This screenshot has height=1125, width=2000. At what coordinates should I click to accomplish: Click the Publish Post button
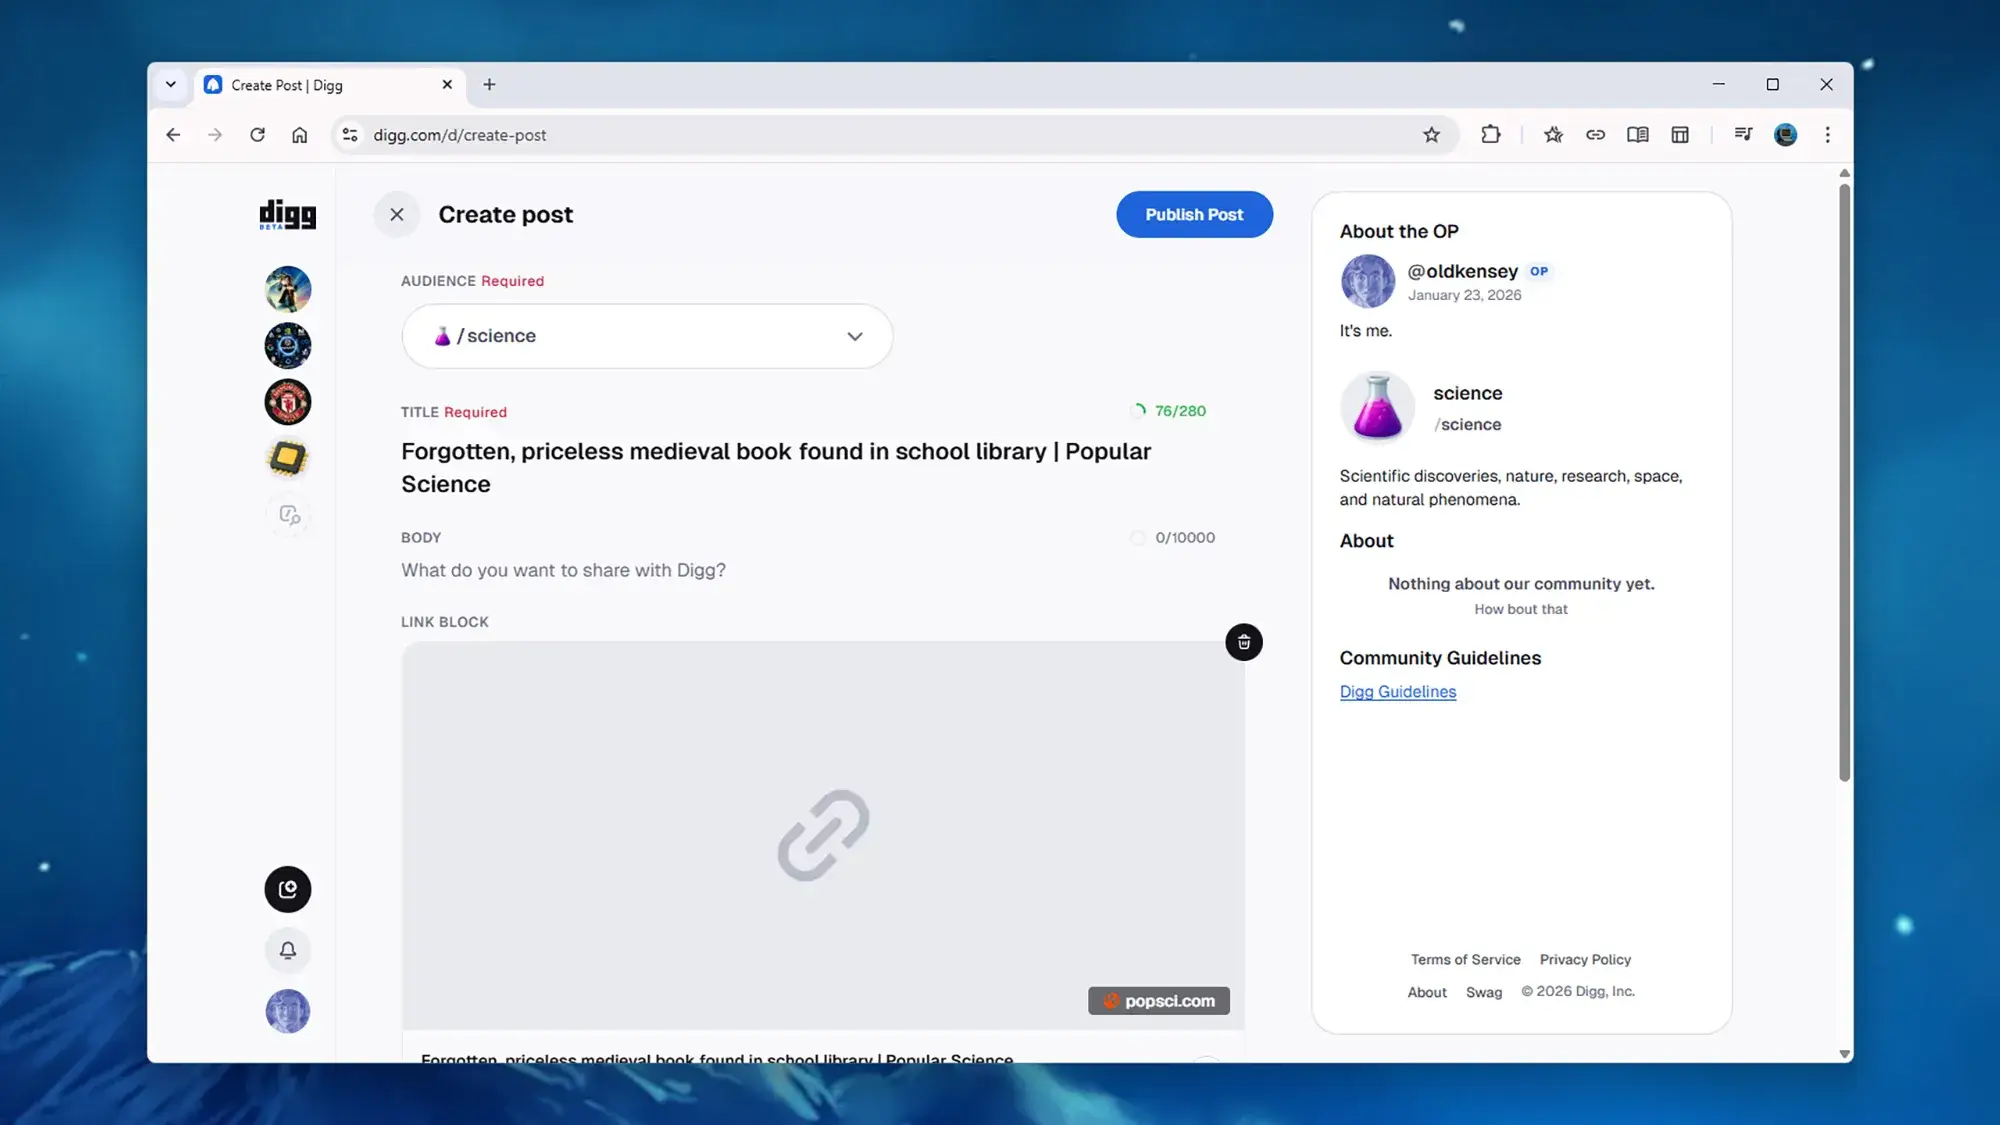coord(1194,214)
